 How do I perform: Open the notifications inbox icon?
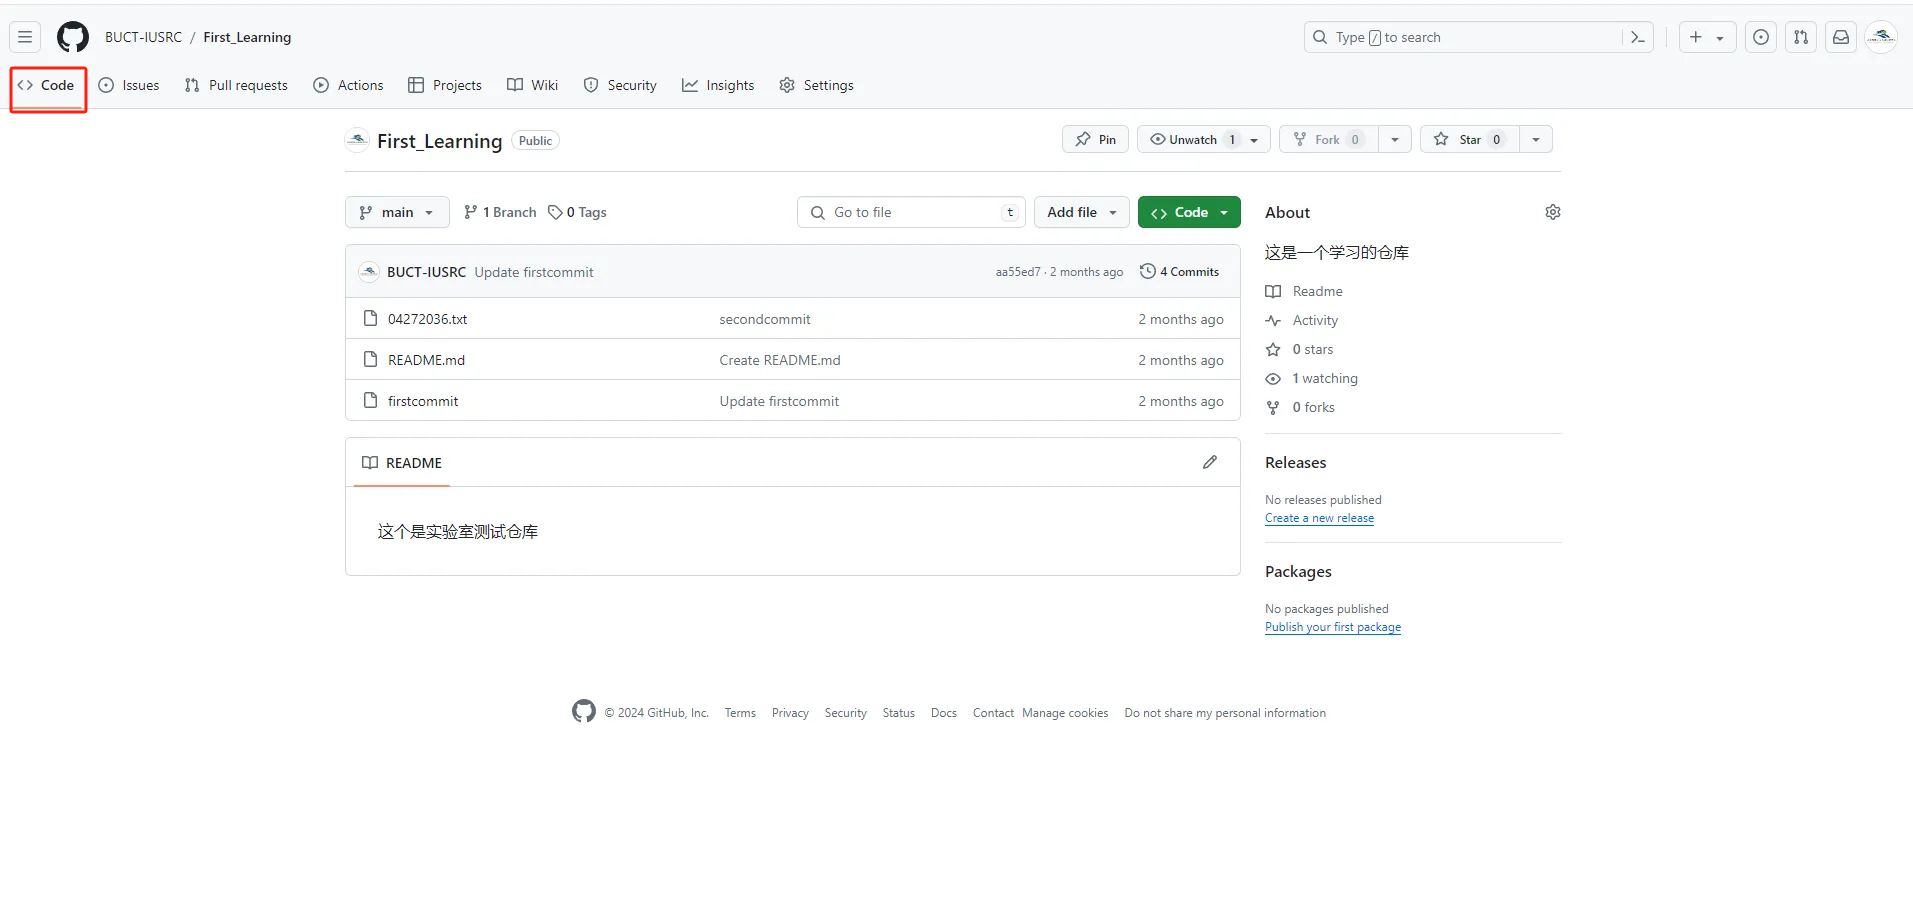coord(1841,37)
